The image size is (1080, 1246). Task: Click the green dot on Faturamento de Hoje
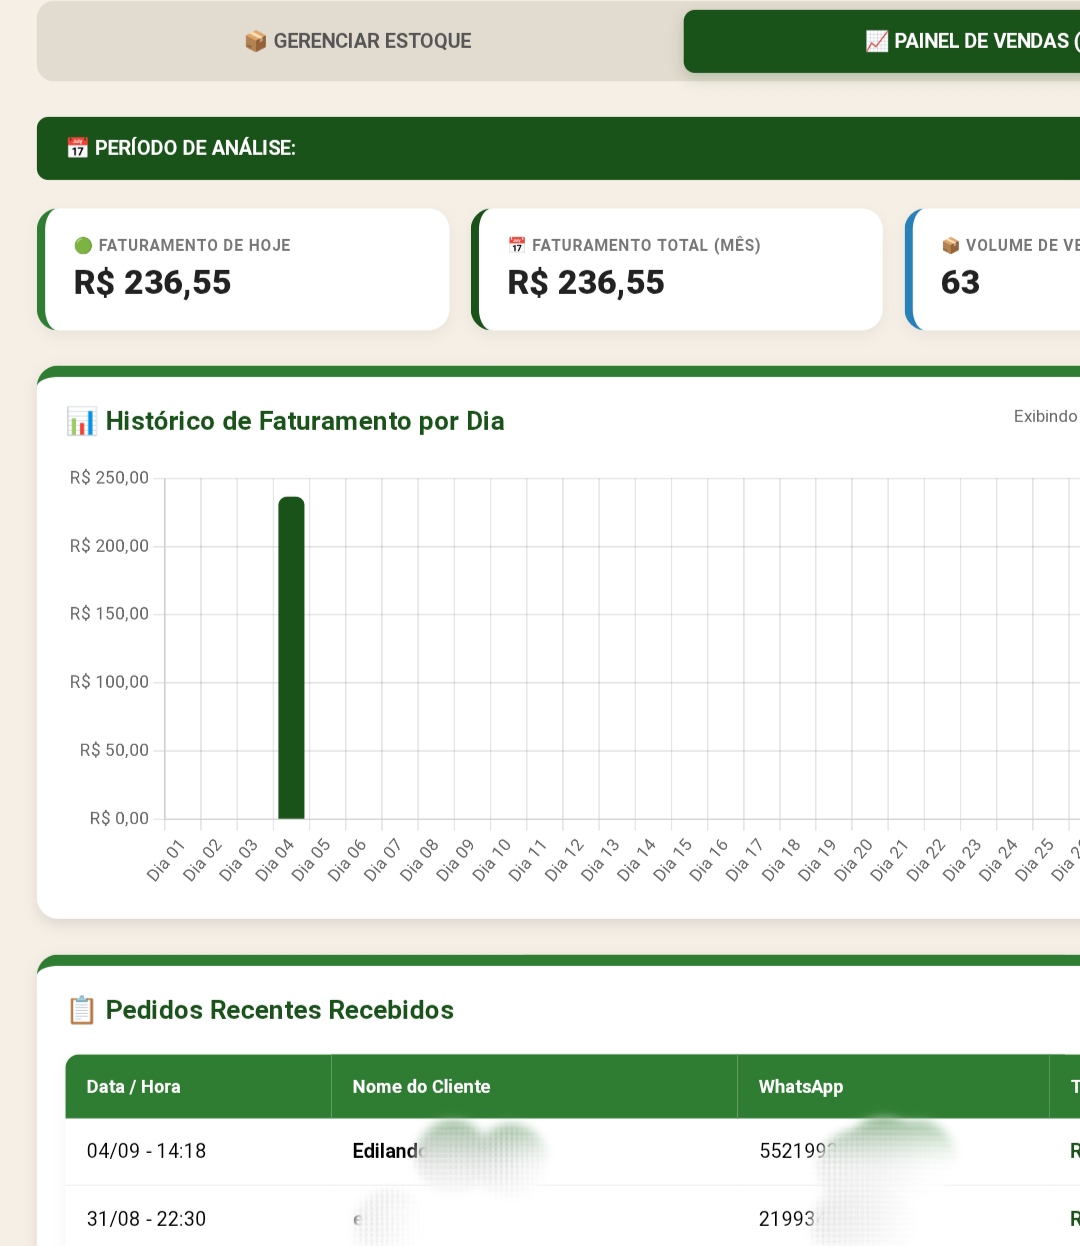point(83,245)
